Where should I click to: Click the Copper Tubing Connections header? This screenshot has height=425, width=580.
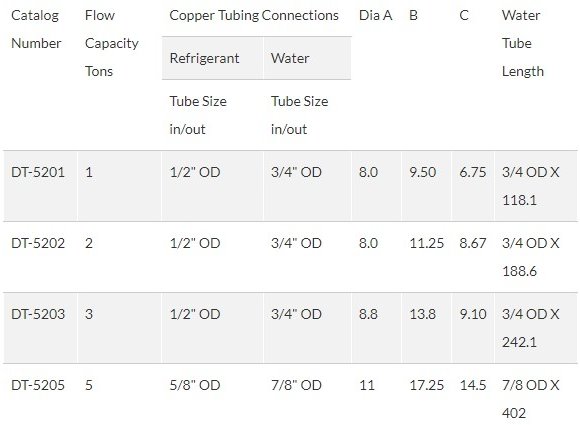(x=254, y=16)
